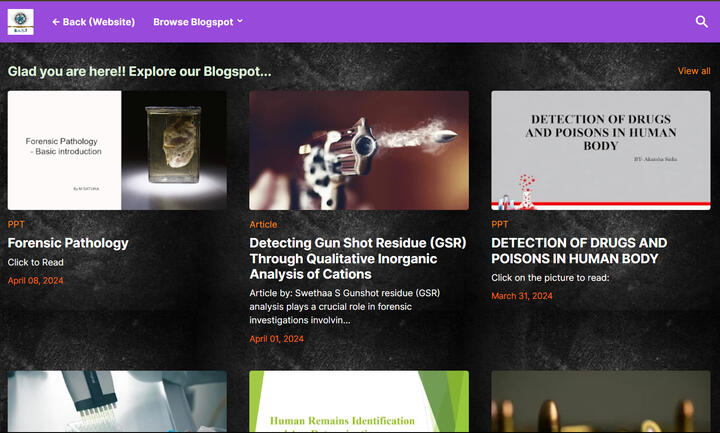Open the Browse Blogspot menu
This screenshot has height=433, width=720.
coord(192,22)
